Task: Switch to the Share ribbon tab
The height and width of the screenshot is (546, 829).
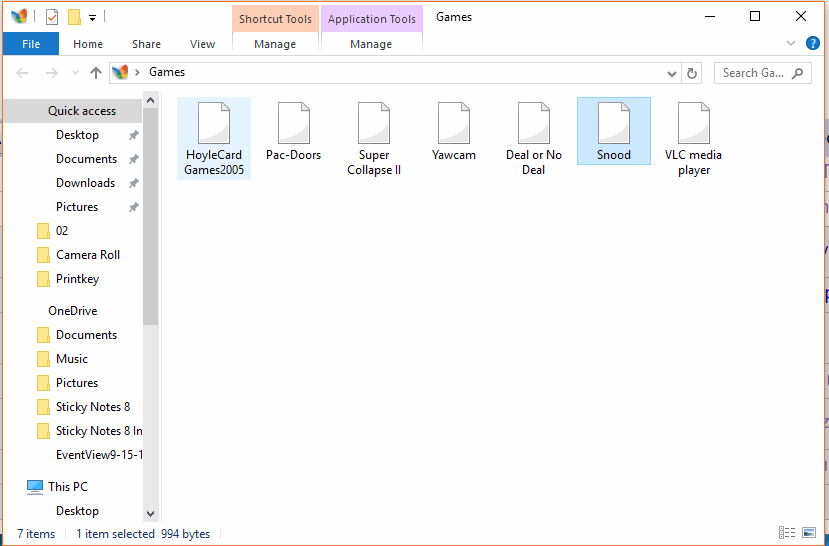Action: pos(146,44)
